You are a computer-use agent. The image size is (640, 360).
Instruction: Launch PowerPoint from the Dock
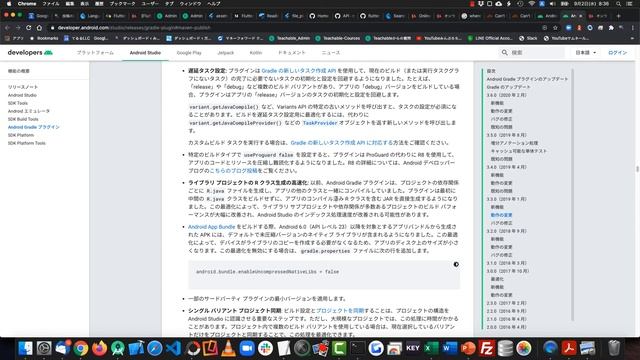click(x=468, y=348)
